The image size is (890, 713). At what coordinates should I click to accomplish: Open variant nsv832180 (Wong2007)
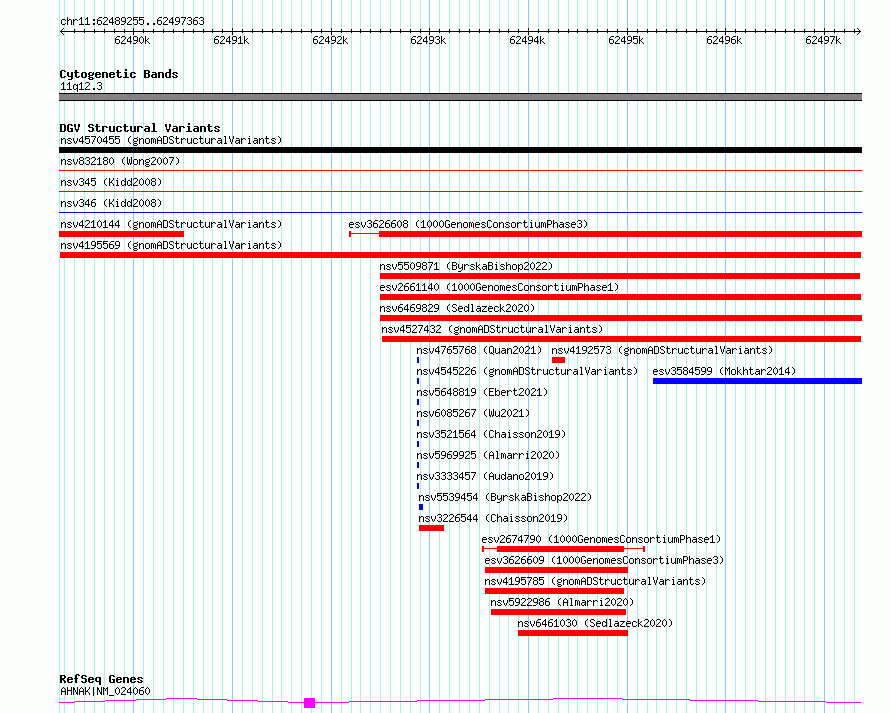coord(120,161)
